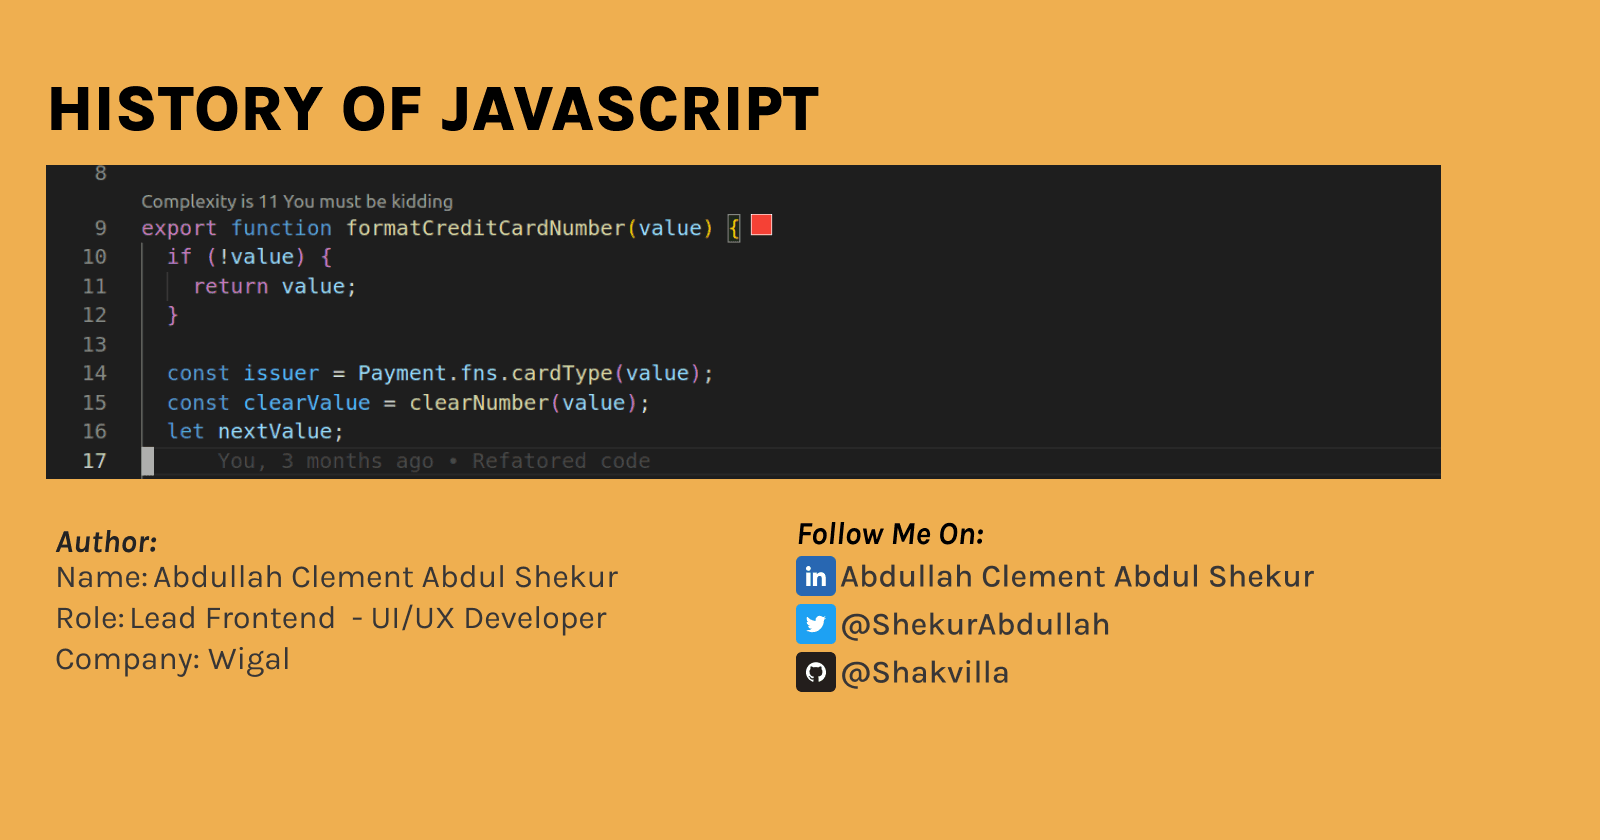This screenshot has width=1600, height=840.
Task: Open the @ShekurAbdullah Twitter handle
Action: [x=975, y=625]
